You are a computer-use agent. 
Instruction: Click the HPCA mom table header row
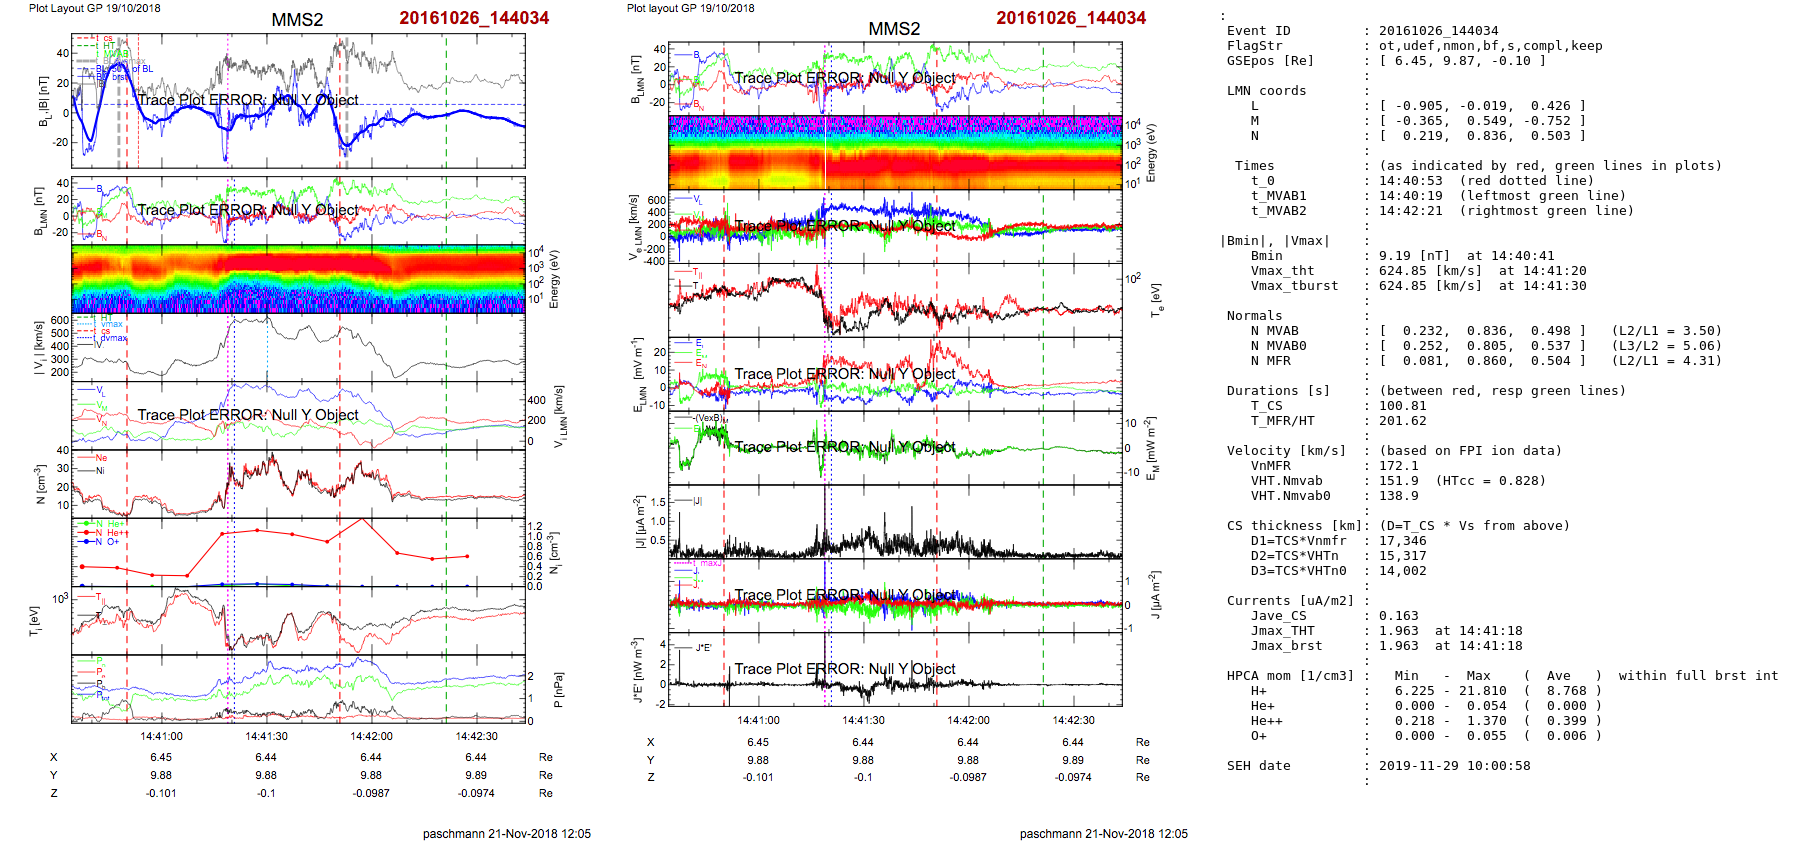point(1290,676)
